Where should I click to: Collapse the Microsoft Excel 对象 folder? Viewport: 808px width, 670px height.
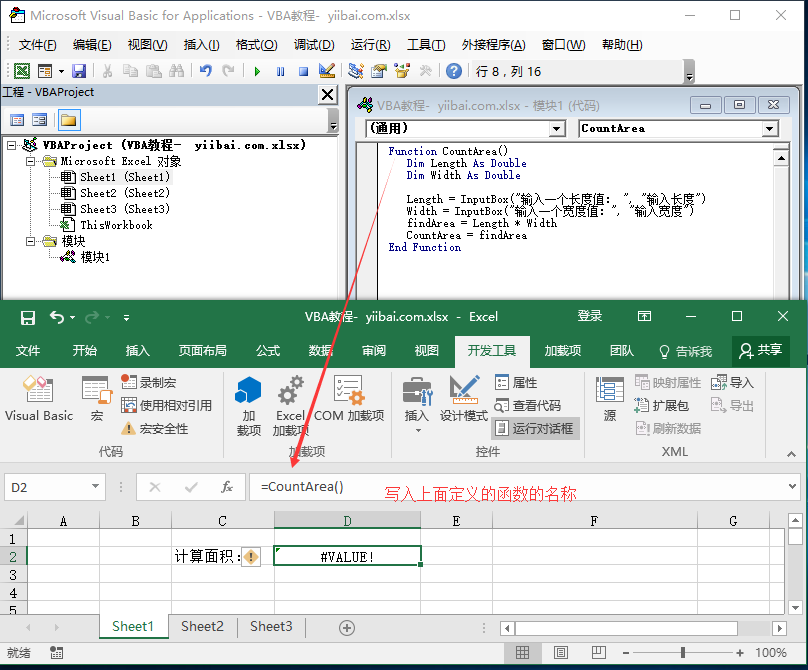(x=30, y=161)
